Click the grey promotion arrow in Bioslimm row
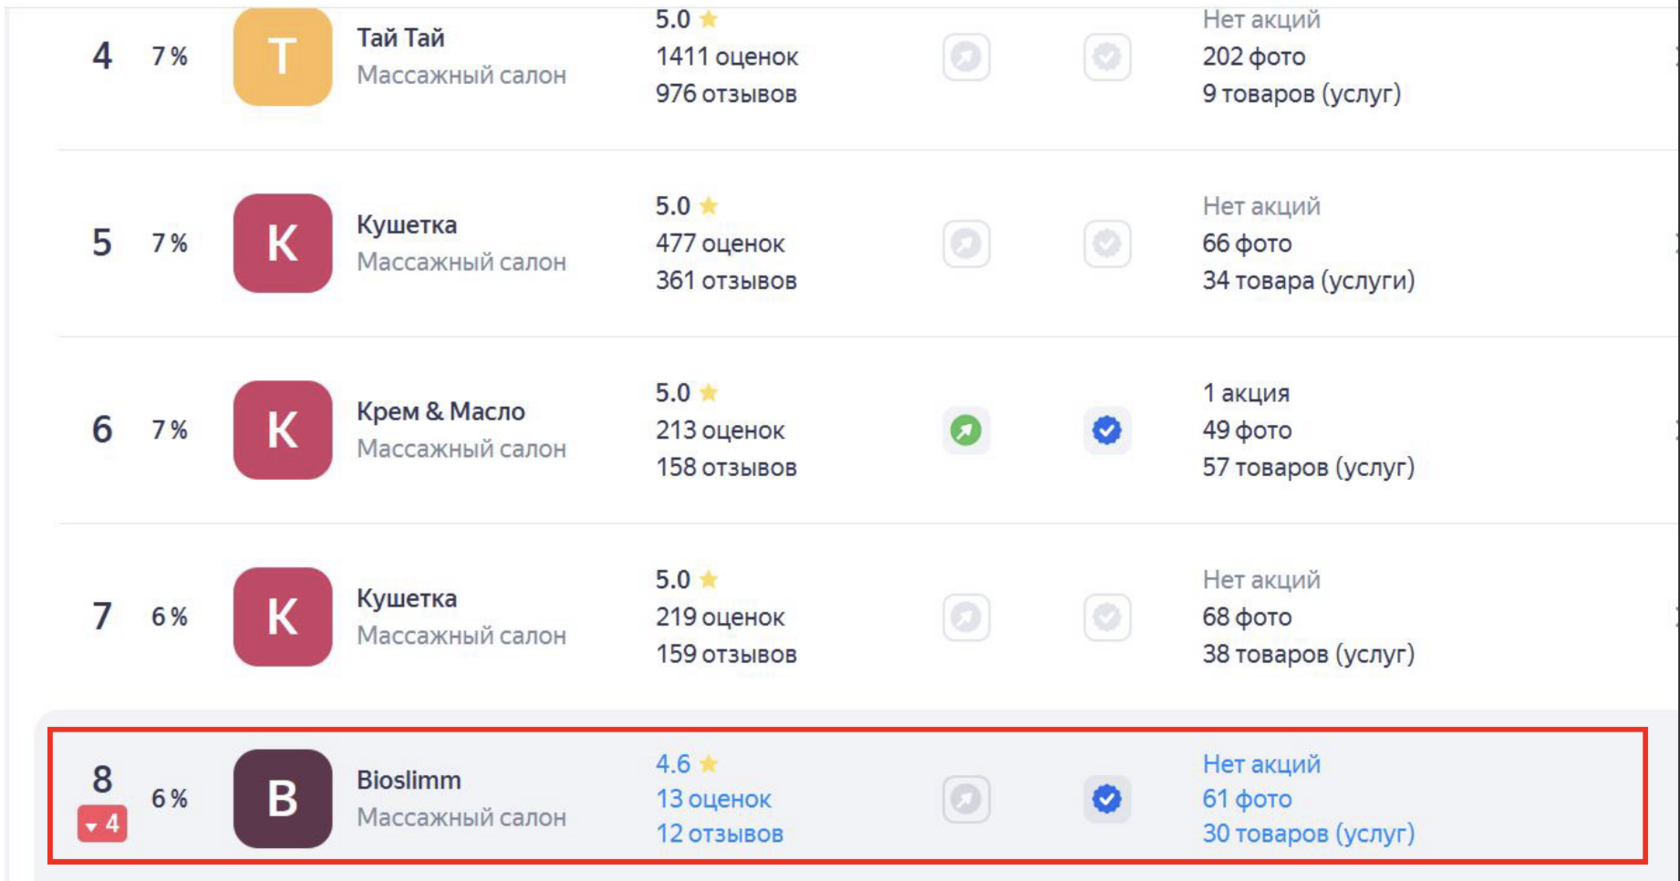Viewport: 1680px width, 881px height. pyautogui.click(x=966, y=799)
